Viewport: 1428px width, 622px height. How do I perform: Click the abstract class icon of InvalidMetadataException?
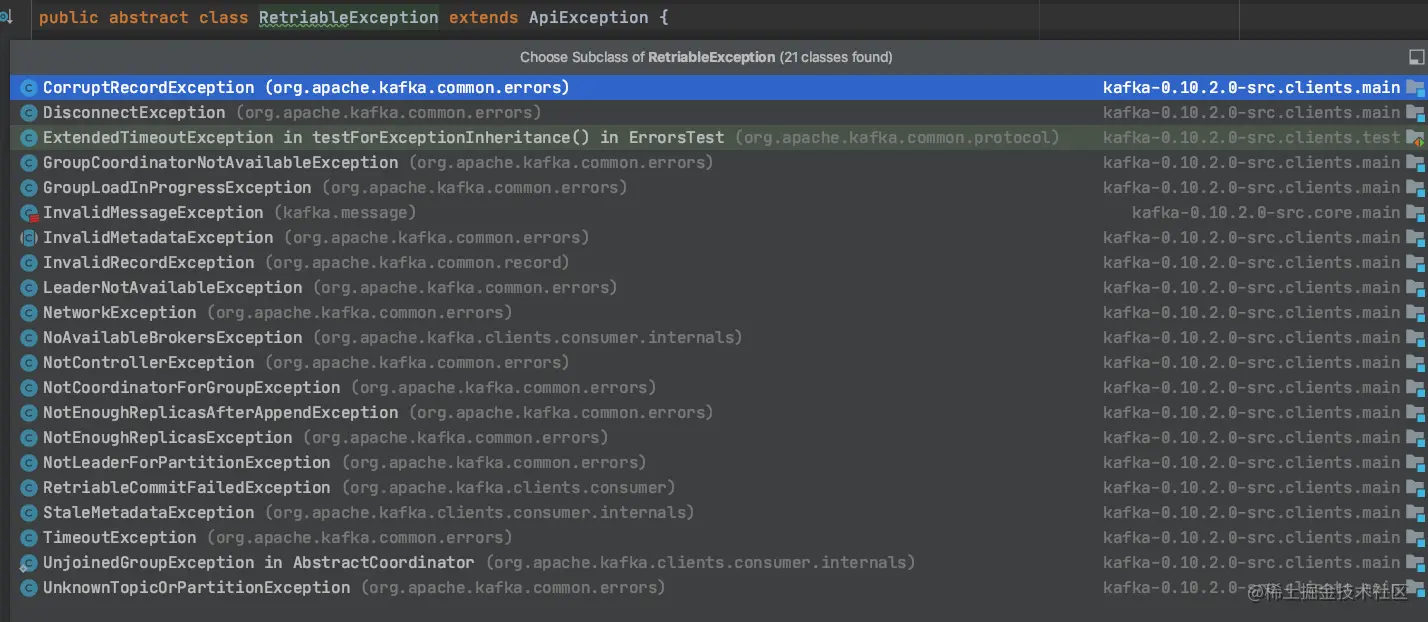click(x=28, y=238)
